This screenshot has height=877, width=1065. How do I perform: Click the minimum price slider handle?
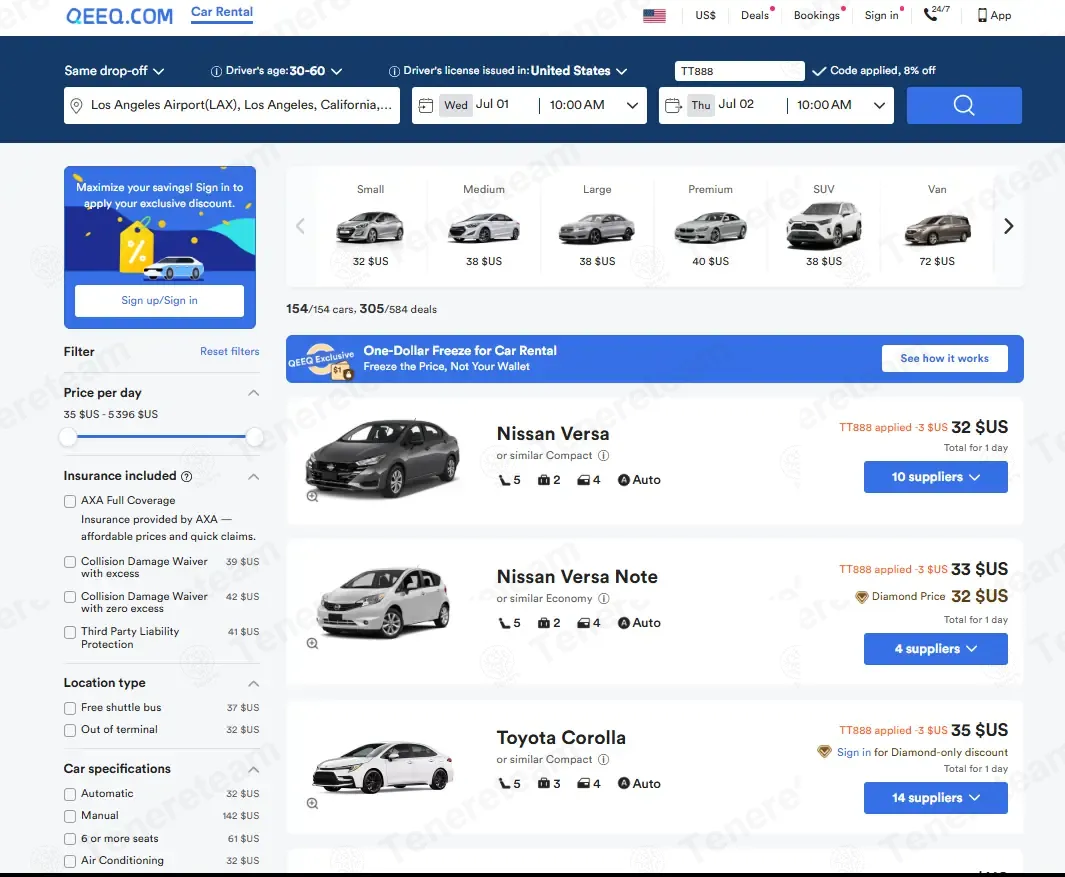68,437
